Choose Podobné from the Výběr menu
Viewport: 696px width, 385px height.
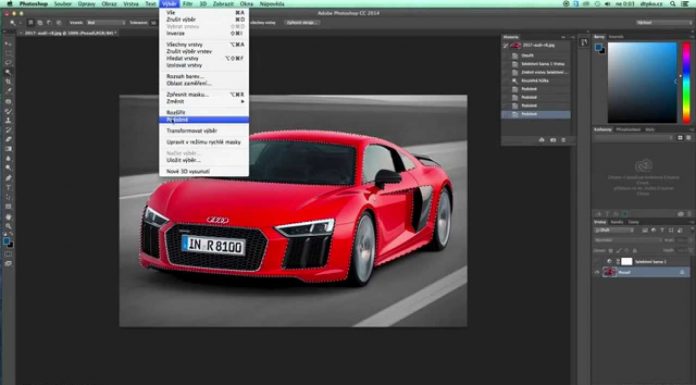(204, 119)
